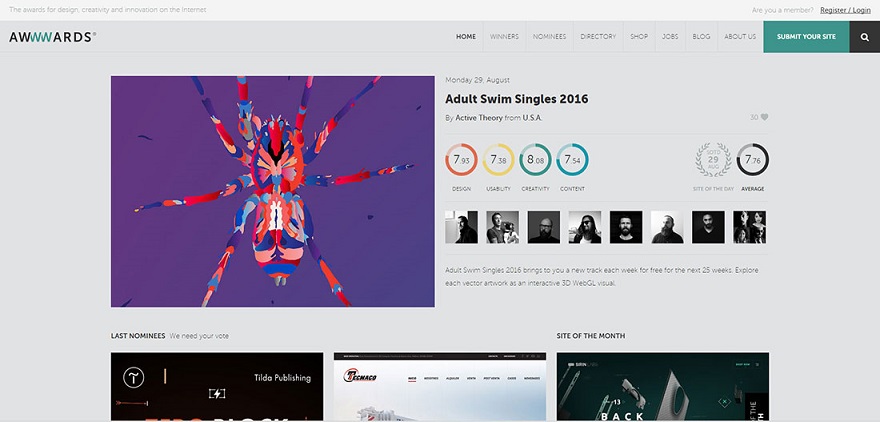
Task: Open the second jury member photo
Action: 502,227
